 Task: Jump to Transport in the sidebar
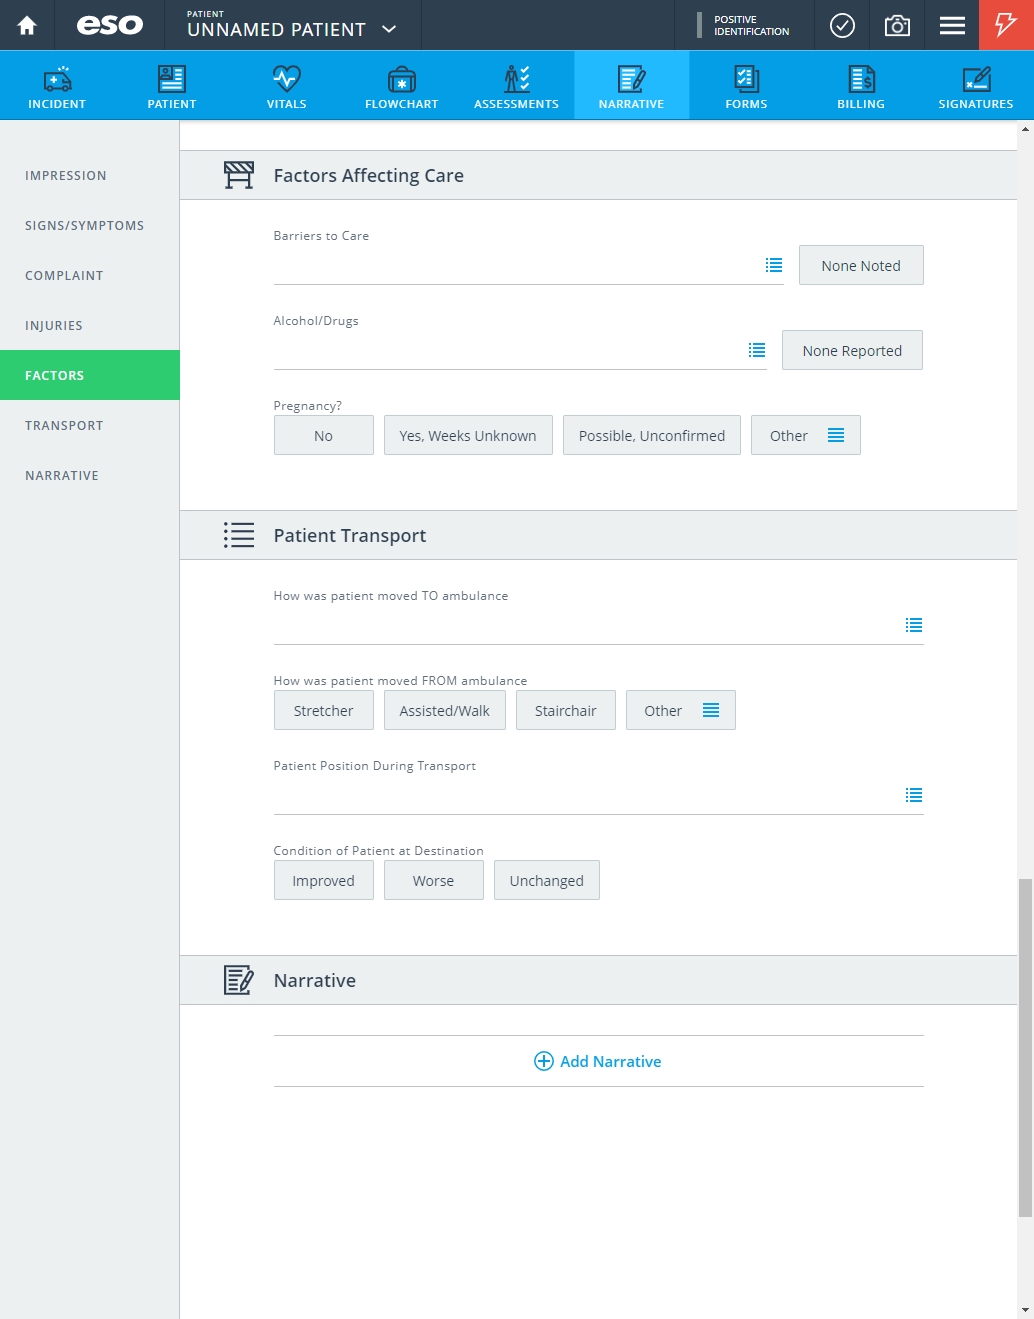coord(64,425)
